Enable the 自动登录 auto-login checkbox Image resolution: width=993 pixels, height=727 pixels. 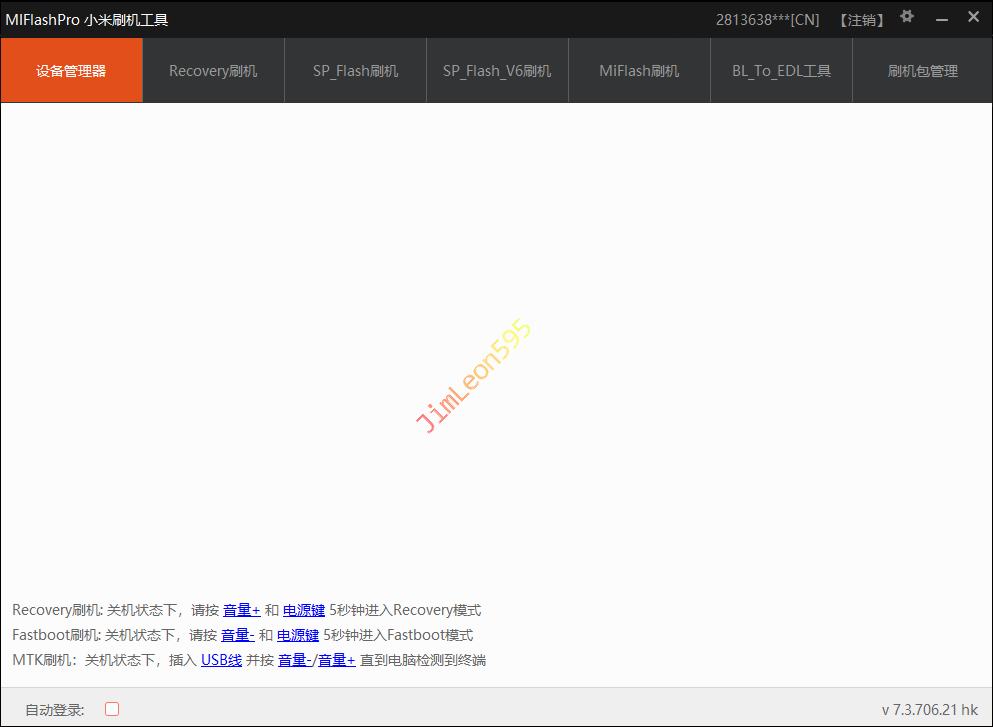pyautogui.click(x=112, y=709)
